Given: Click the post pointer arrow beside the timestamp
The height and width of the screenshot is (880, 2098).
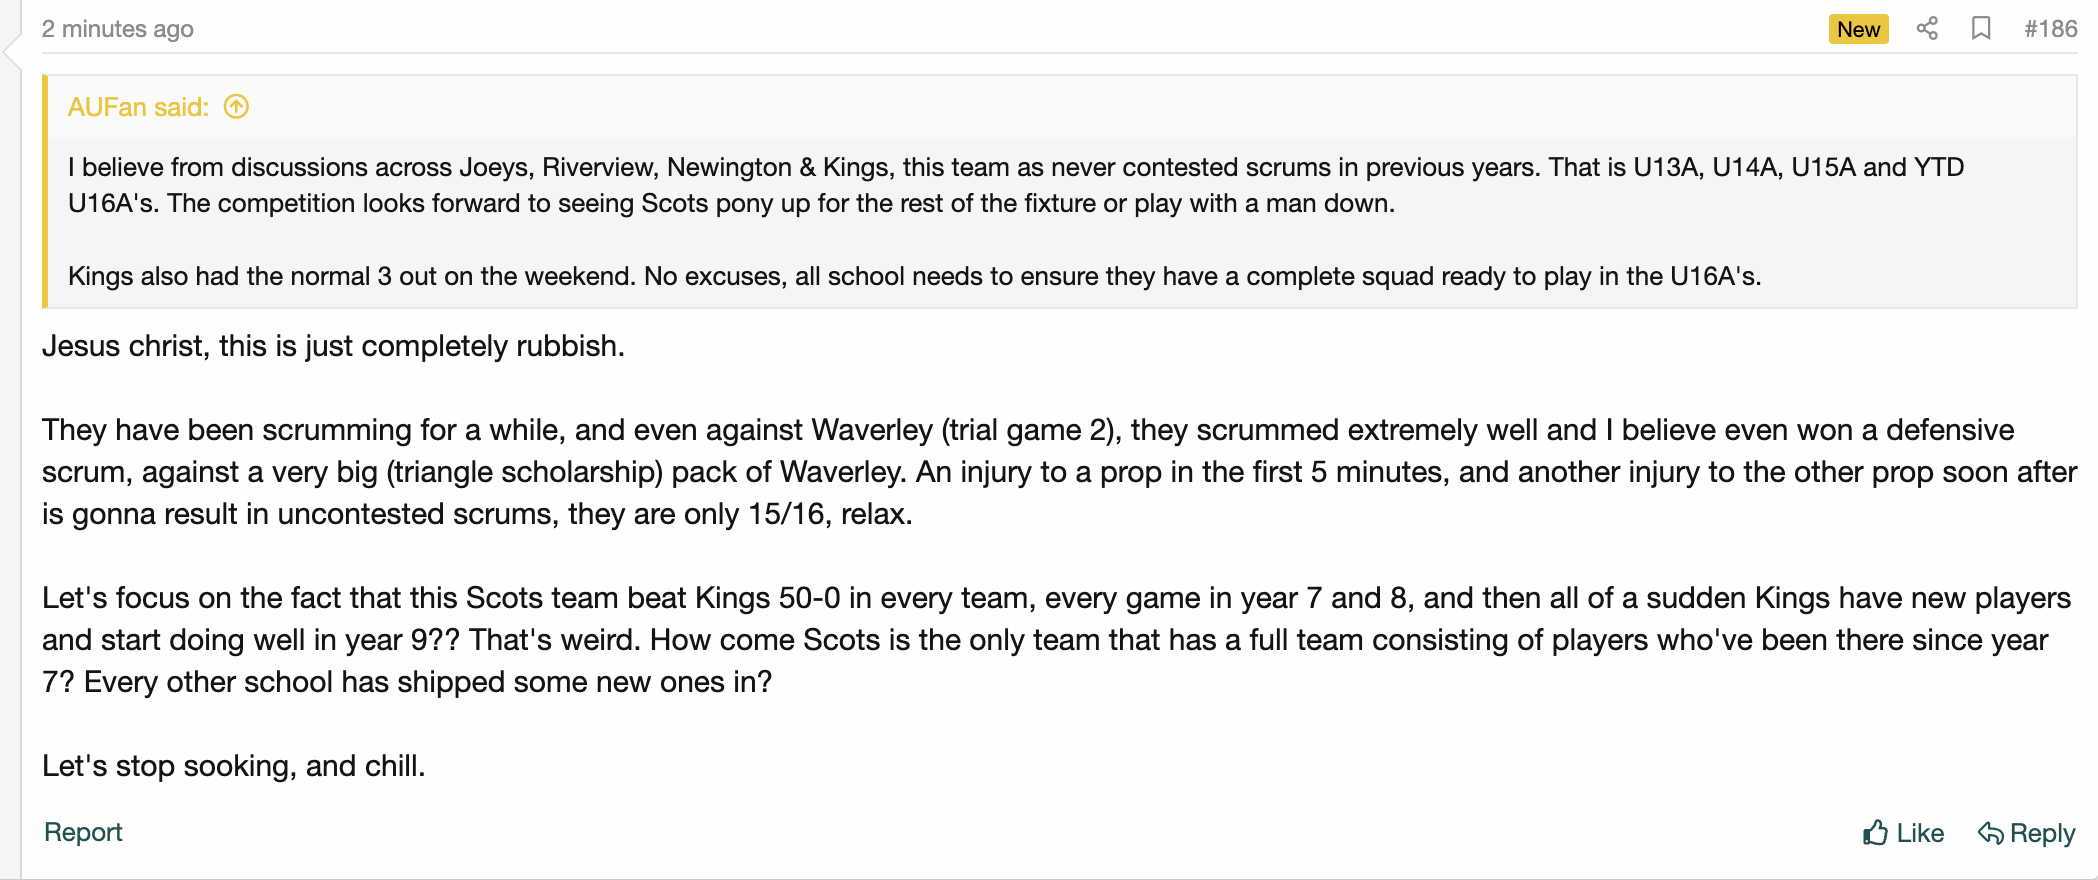Looking at the screenshot, I should [x=12, y=52].
